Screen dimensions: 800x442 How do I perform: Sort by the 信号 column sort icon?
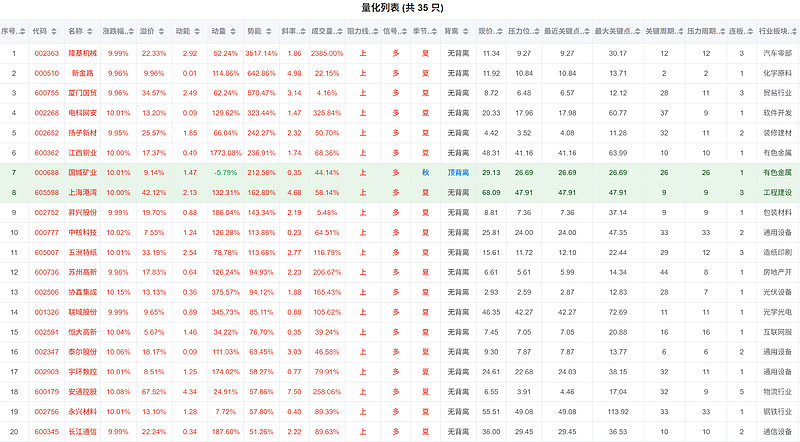[404, 32]
